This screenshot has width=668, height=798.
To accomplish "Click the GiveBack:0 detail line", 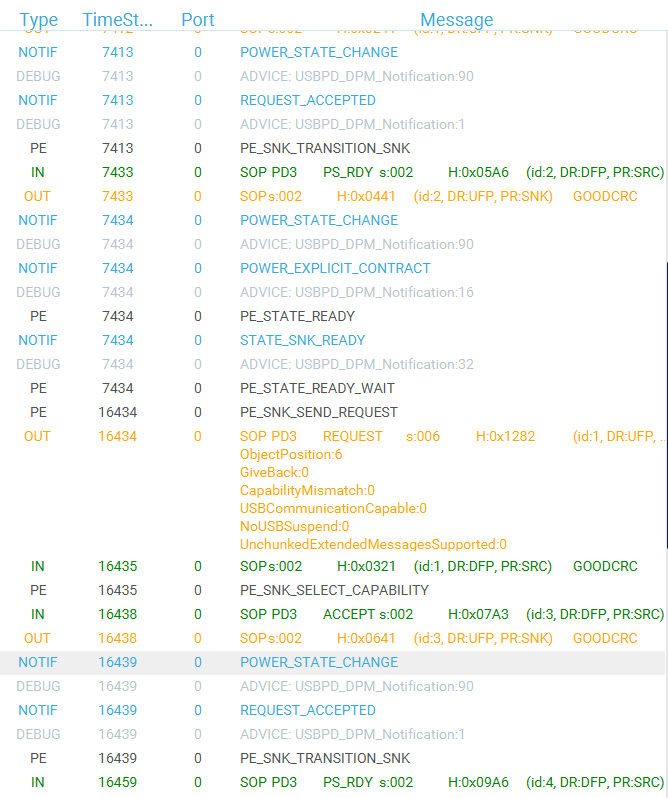I will 274,472.
